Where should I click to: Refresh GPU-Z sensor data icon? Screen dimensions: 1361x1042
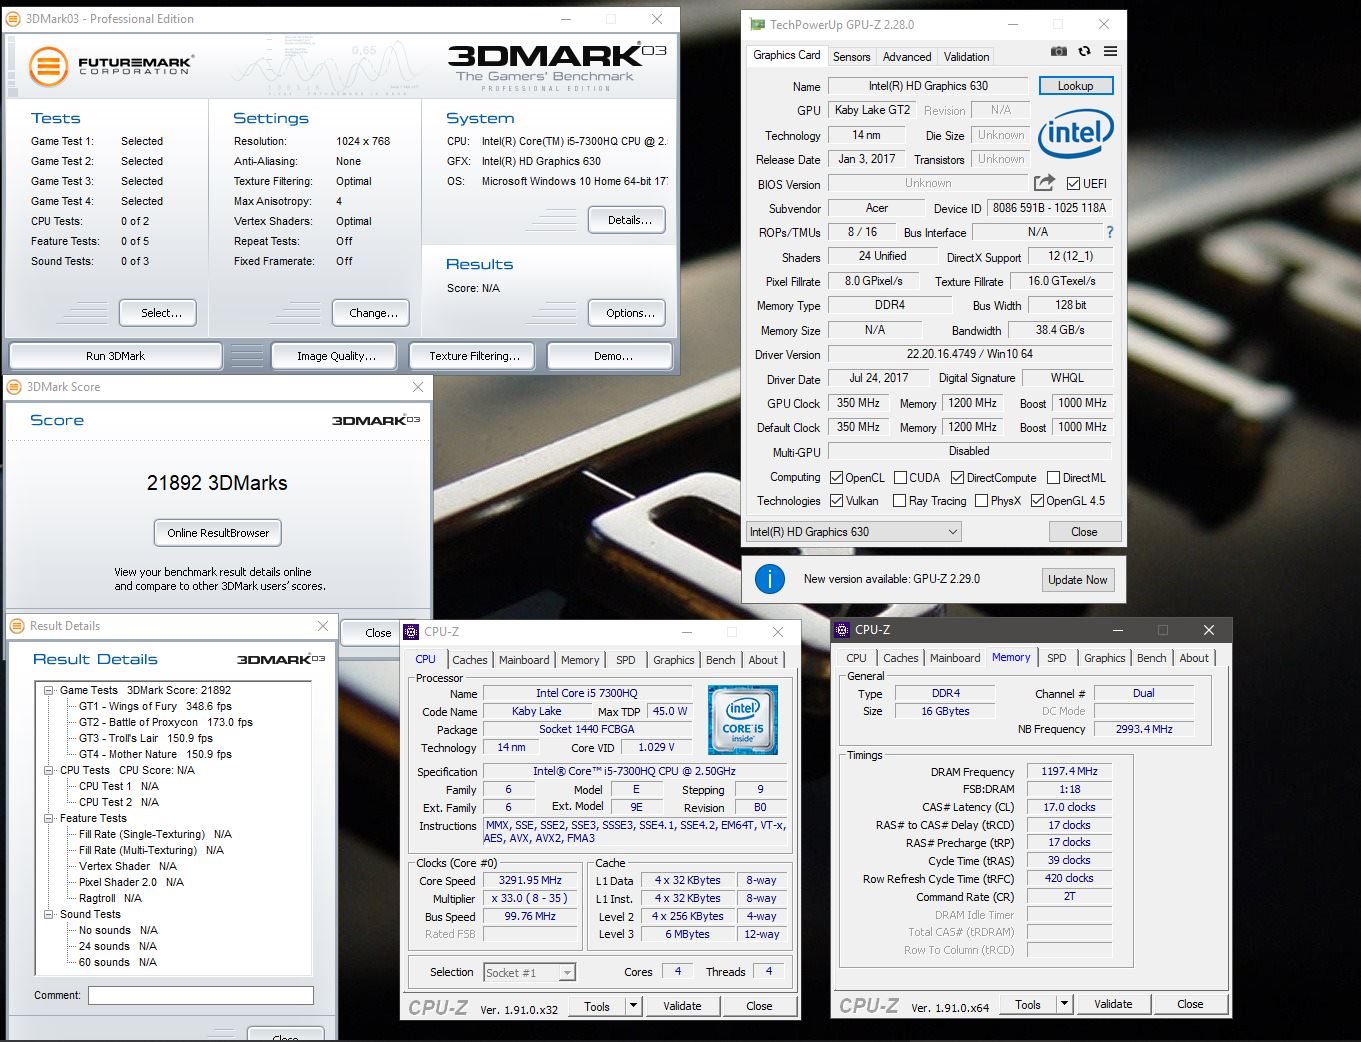tap(1084, 51)
